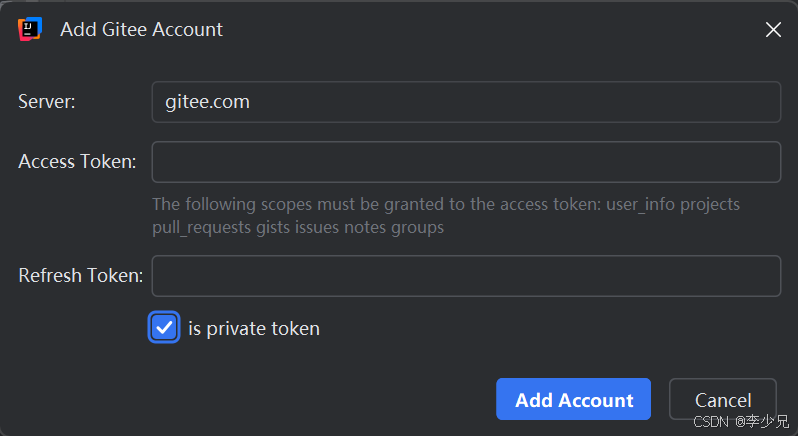Cancel adding the Gitee account
The image size is (798, 436).
722,399
